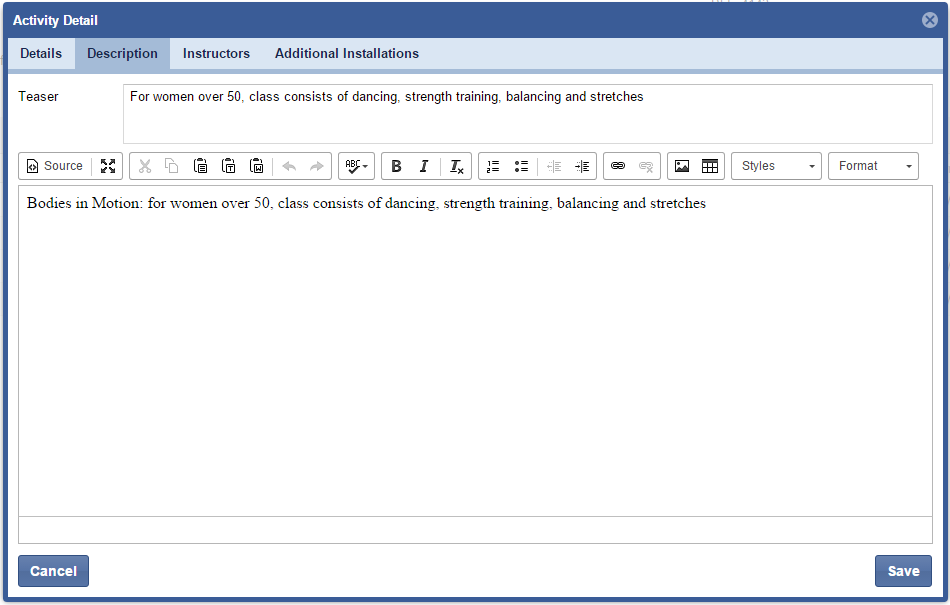This screenshot has width=950, height=605.
Task: Click Paste as plain text icon
Action: tap(228, 166)
